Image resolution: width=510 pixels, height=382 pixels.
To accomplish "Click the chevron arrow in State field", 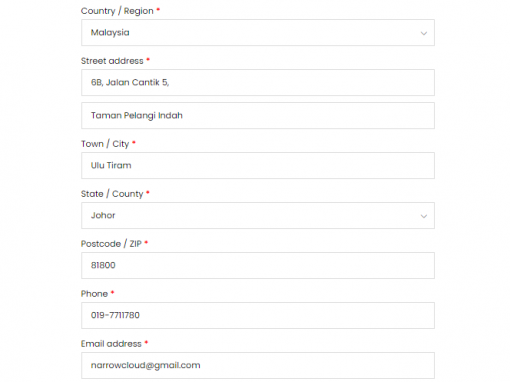I will tap(424, 216).
